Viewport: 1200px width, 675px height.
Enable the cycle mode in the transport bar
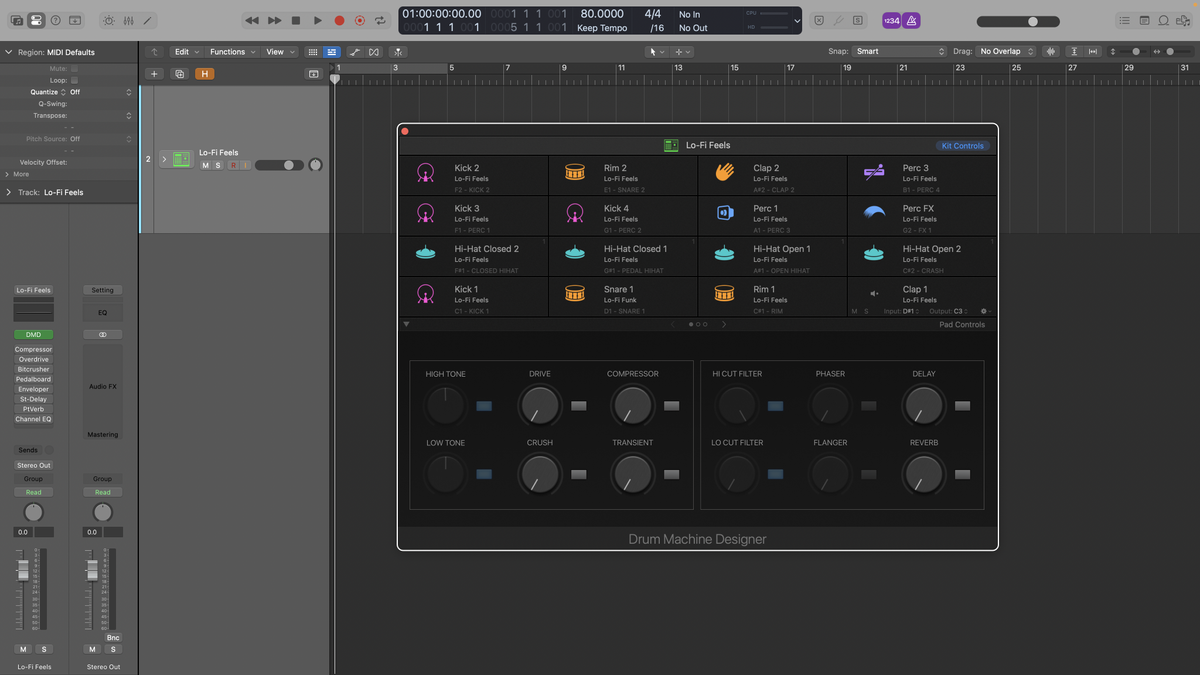[x=380, y=20]
